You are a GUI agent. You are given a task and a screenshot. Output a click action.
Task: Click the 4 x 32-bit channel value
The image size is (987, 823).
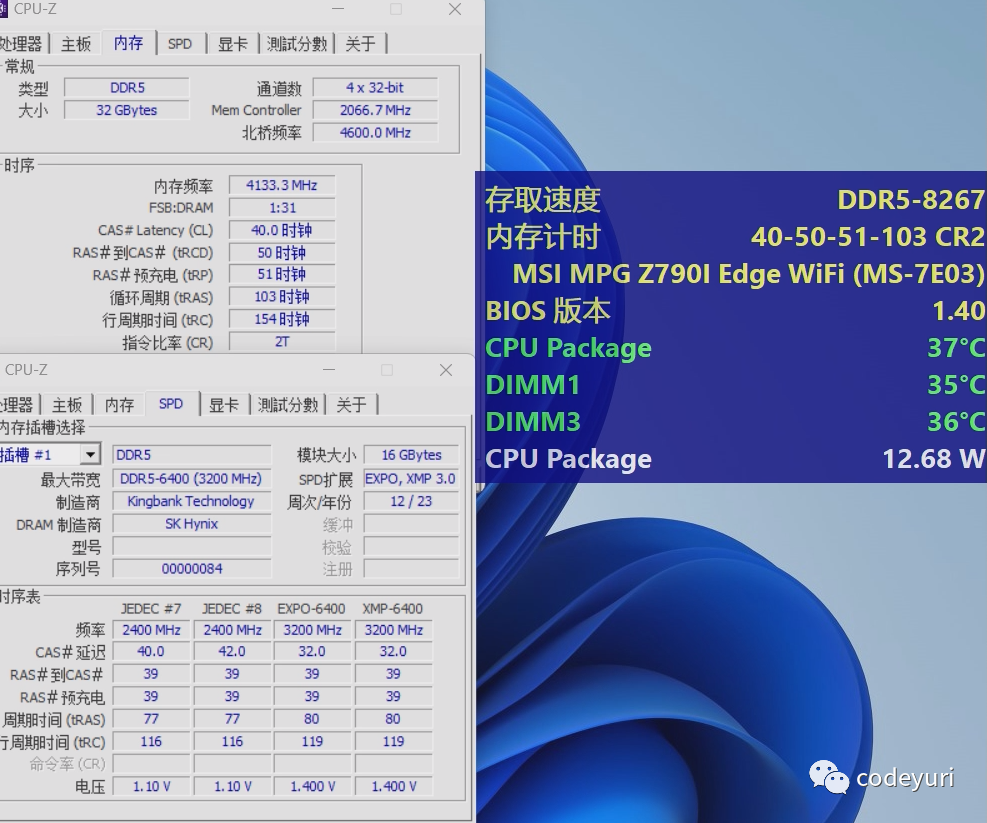375,88
